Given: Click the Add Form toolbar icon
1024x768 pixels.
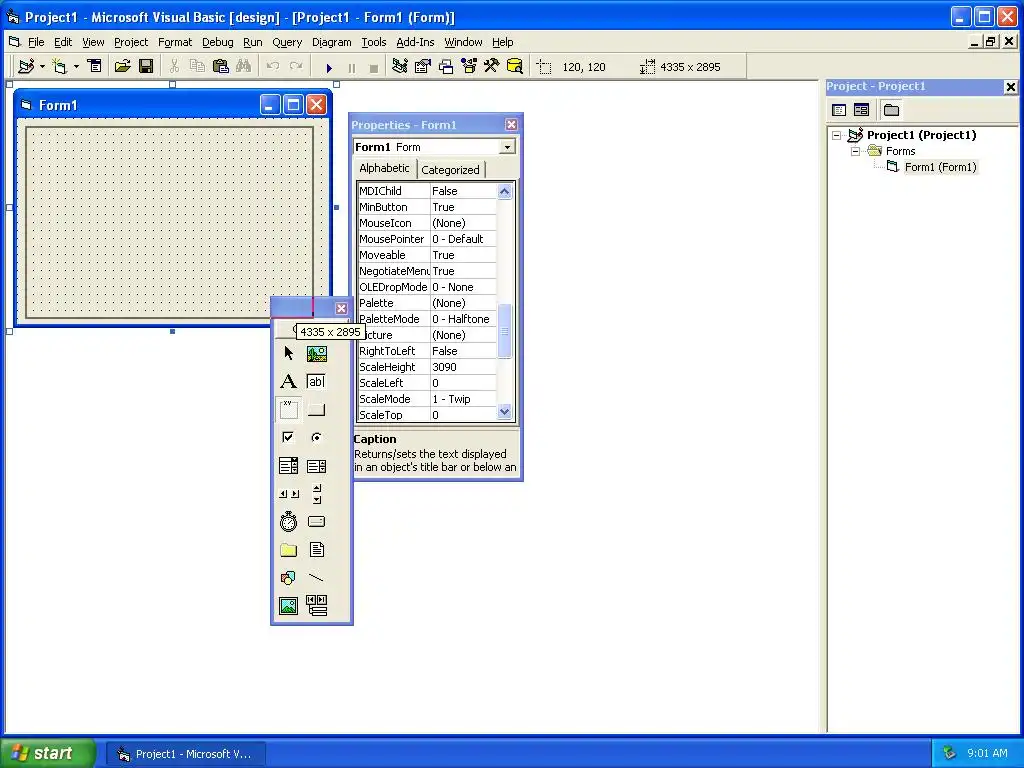Looking at the screenshot, I should pyautogui.click(x=59, y=67).
